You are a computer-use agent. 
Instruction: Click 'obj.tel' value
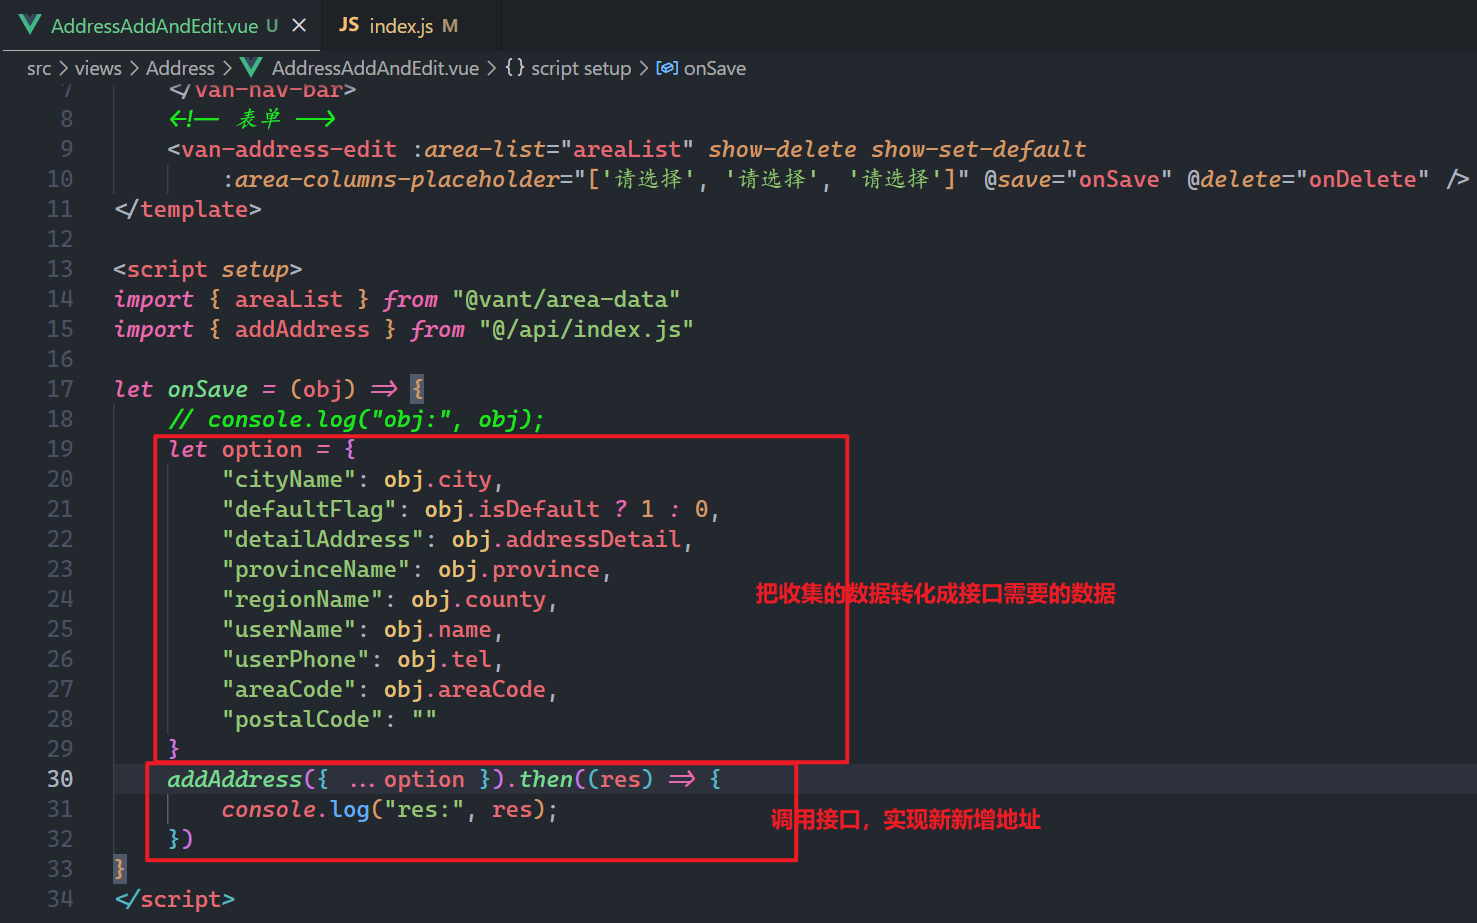tap(445, 659)
